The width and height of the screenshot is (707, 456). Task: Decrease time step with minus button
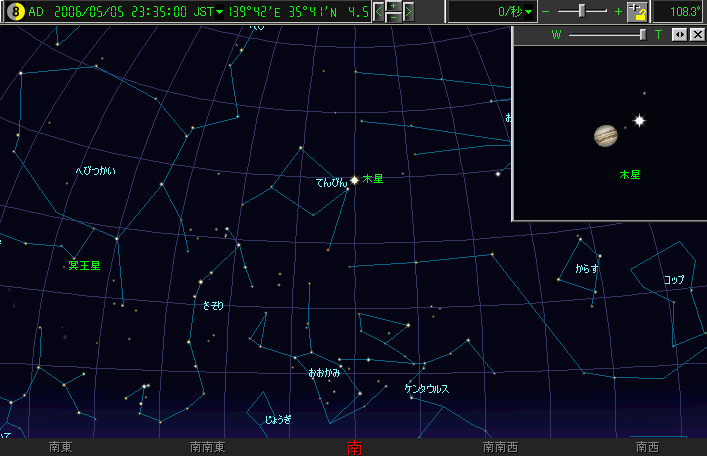pyautogui.click(x=393, y=18)
